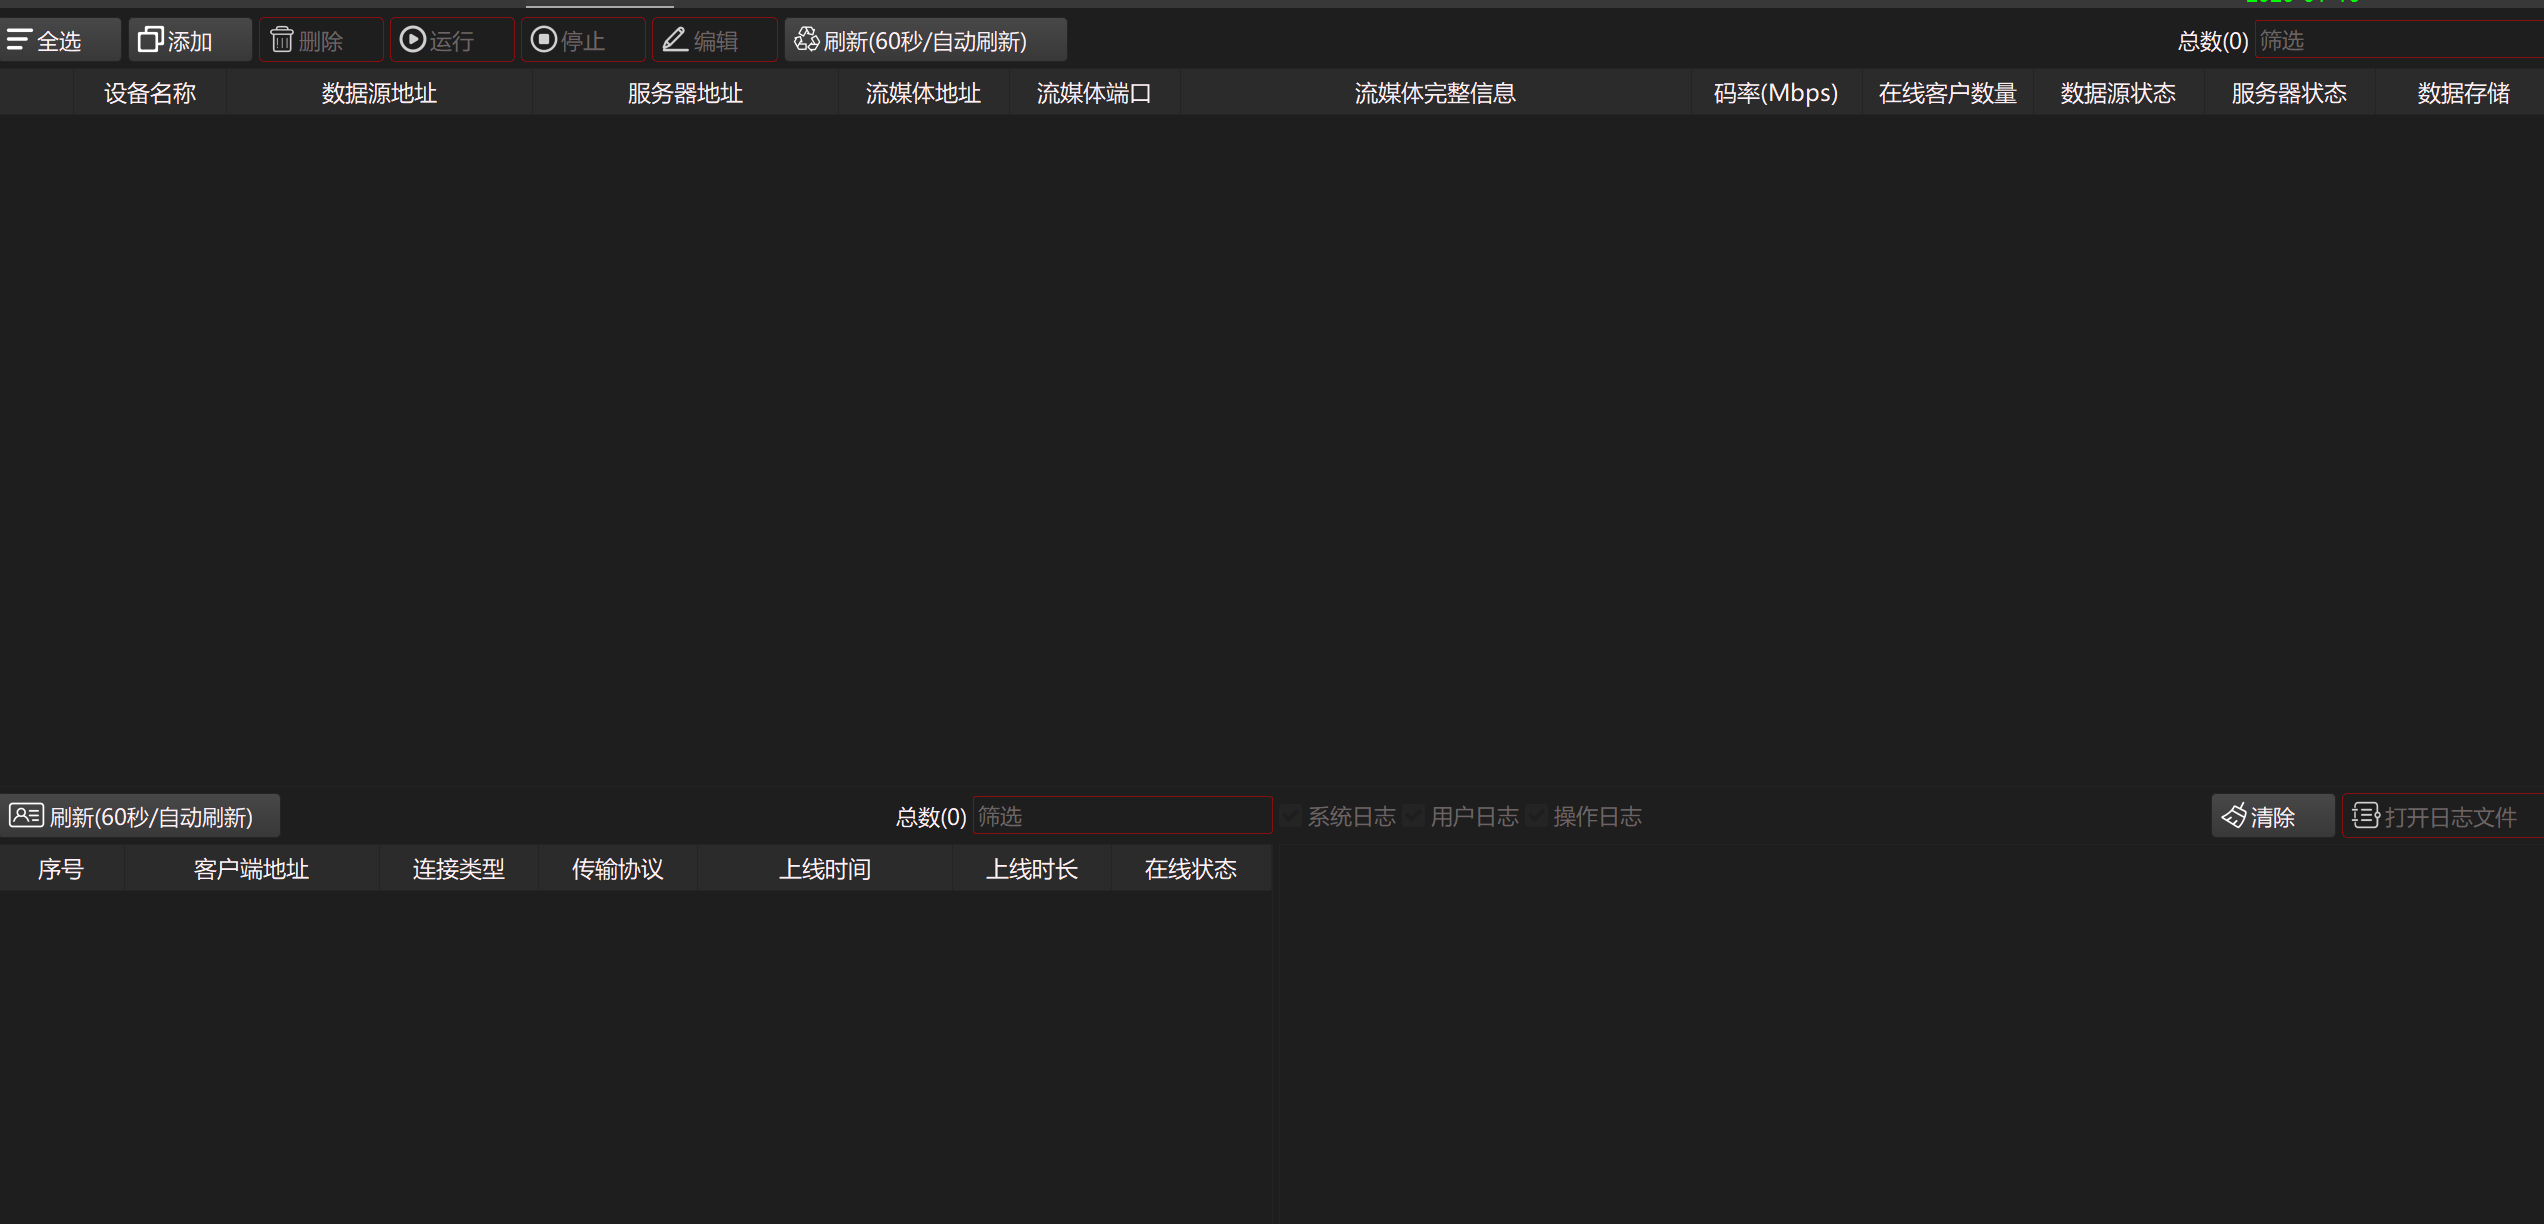Viewport: 2544px width, 1224px height.
Task: Click the 流媒体完整信息 column header
Action: 1434,93
